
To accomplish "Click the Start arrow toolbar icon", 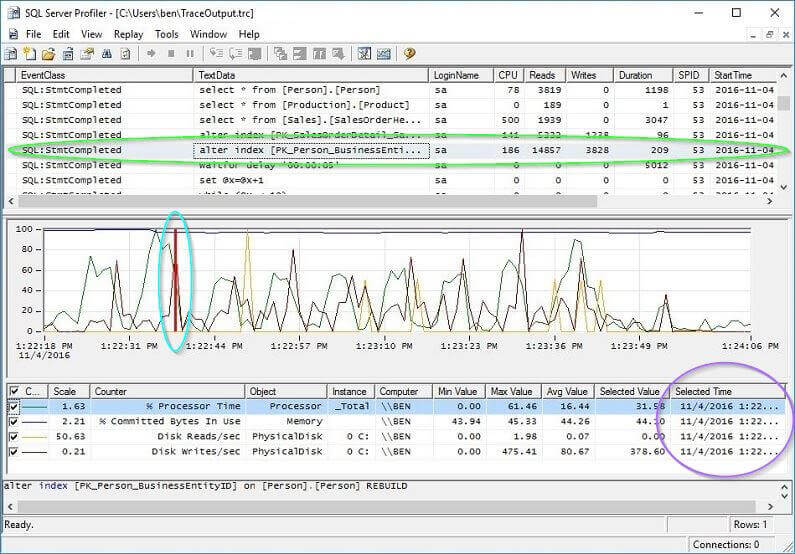I will coord(151,54).
